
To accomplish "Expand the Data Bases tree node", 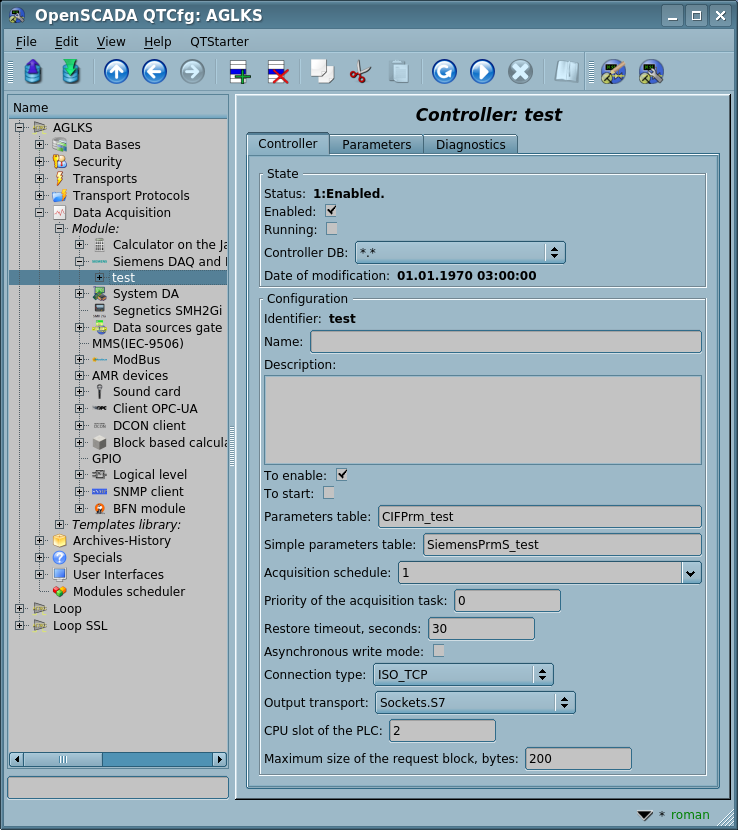I will pos(39,144).
